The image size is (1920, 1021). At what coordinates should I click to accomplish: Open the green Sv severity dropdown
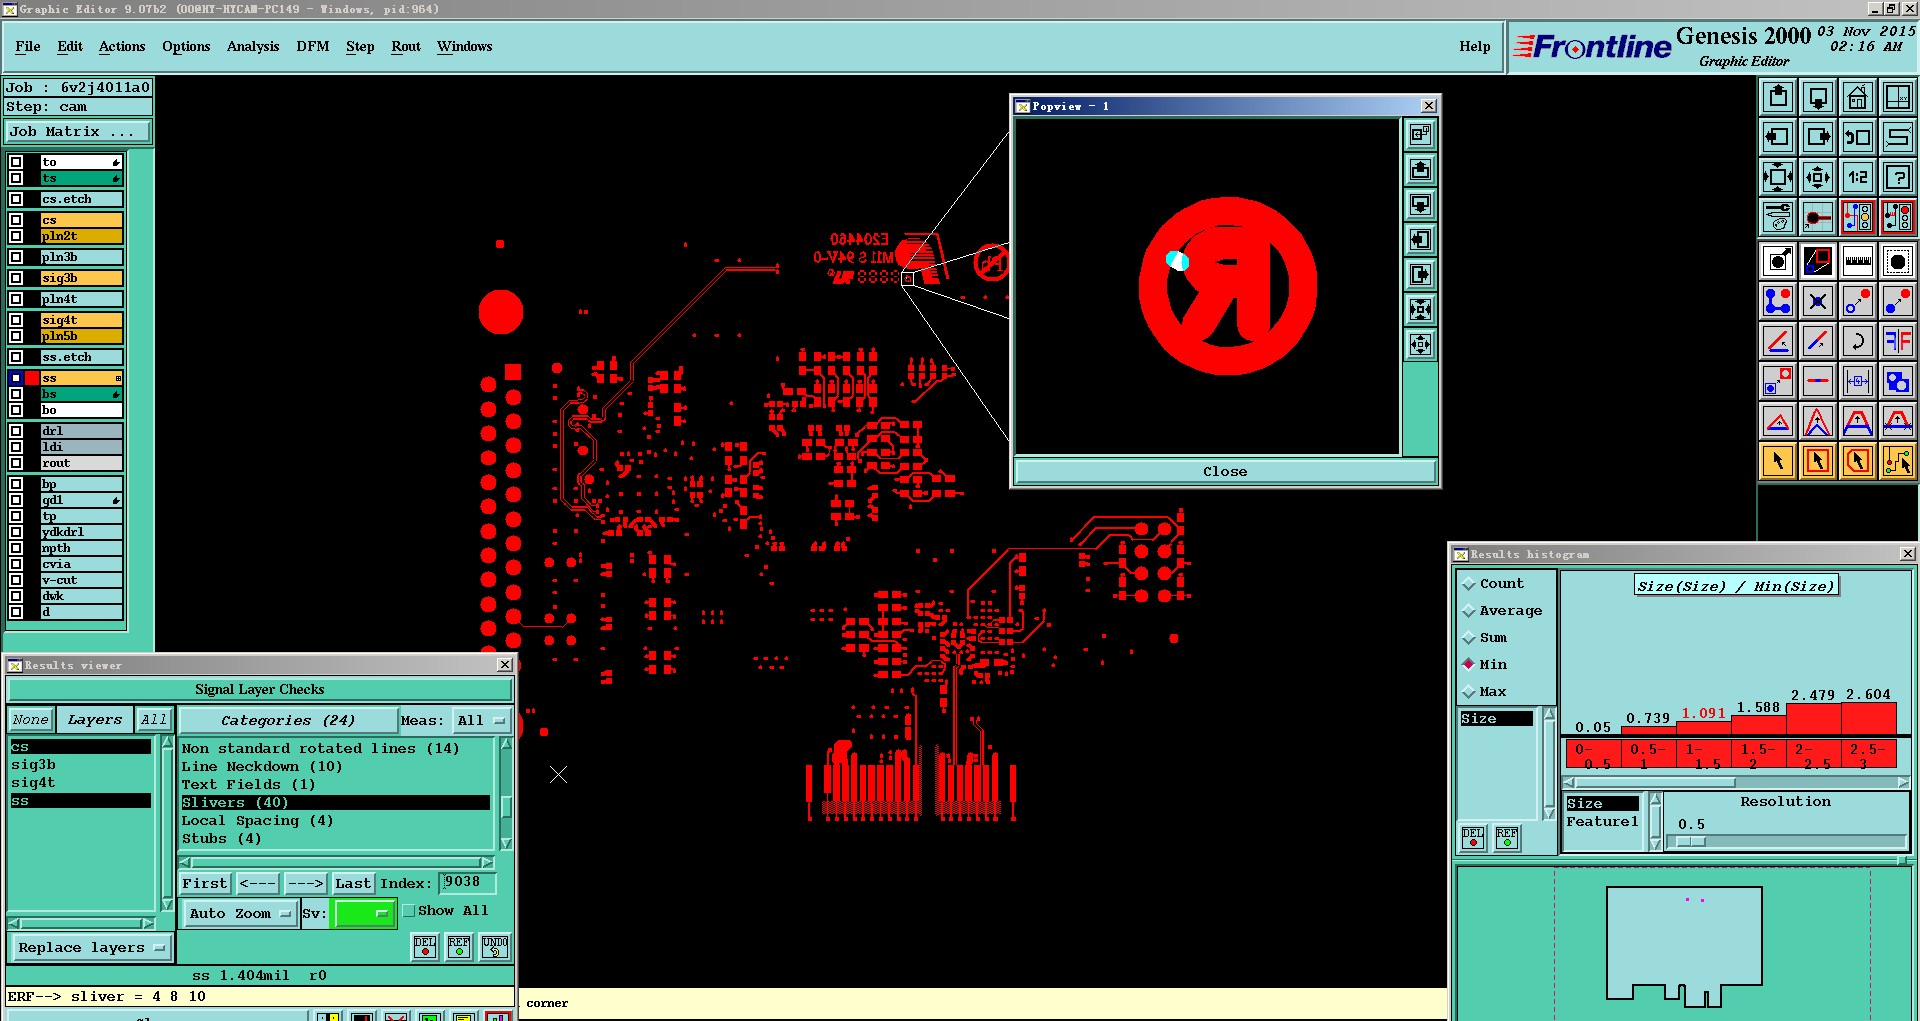[x=365, y=913]
